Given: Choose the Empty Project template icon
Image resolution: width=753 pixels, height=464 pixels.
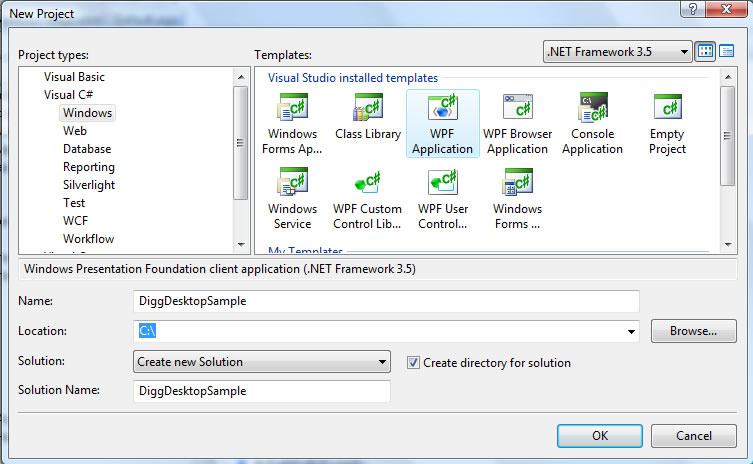Looking at the screenshot, I should click(668, 107).
